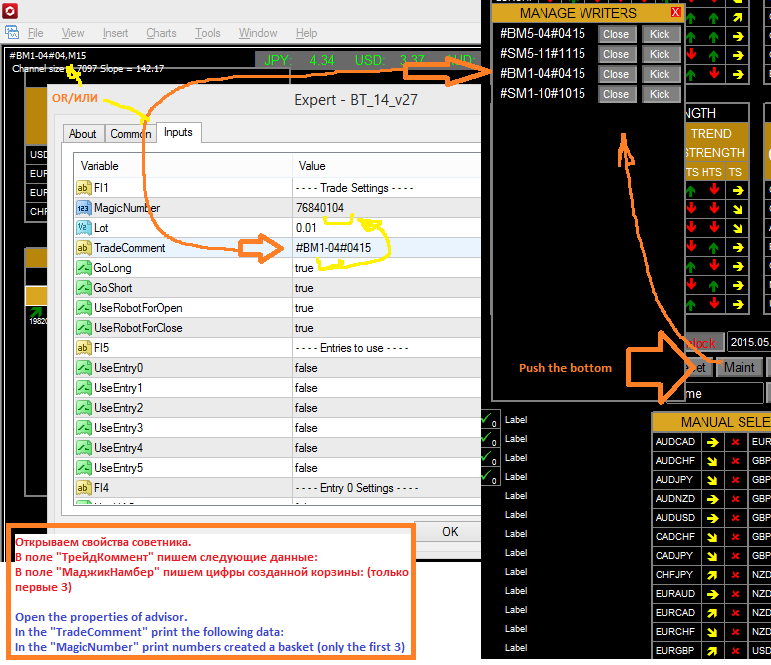
Task: Click the FI4 string variable icon
Action: [84, 488]
